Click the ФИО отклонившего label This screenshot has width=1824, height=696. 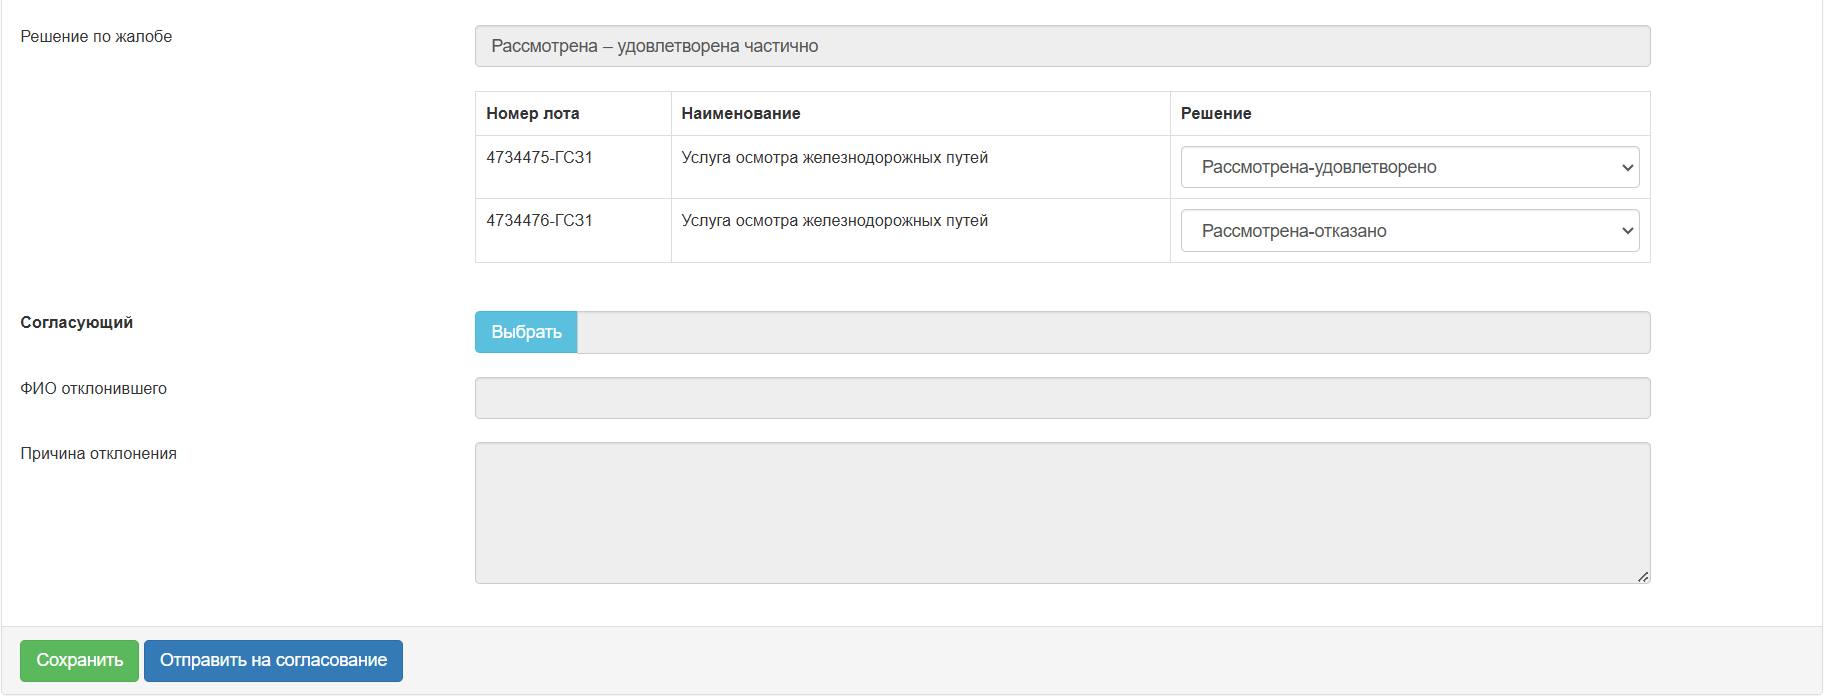click(94, 388)
